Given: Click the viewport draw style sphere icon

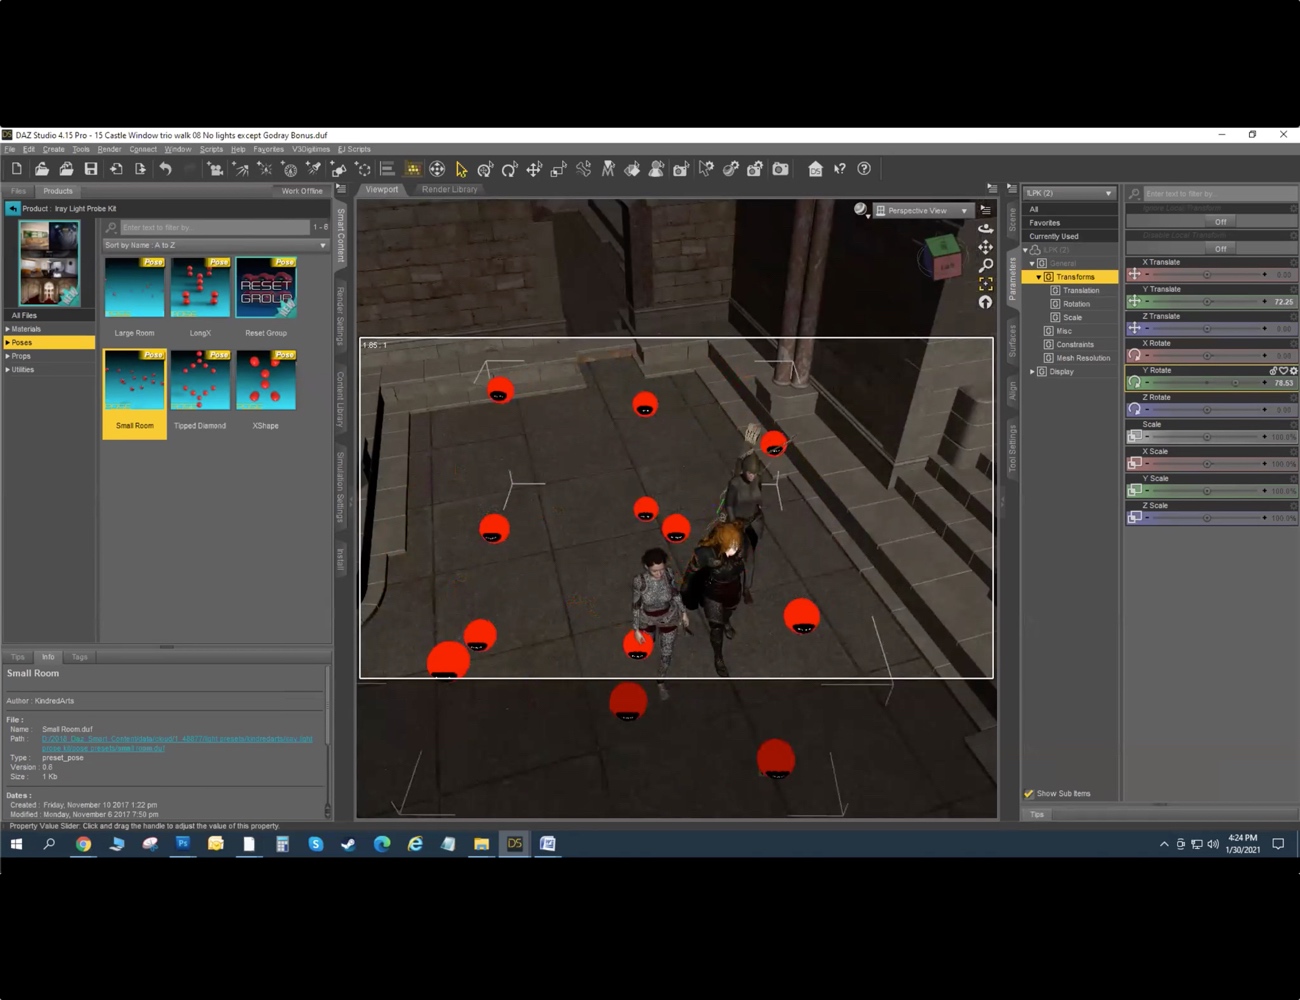Looking at the screenshot, I should [x=860, y=210].
